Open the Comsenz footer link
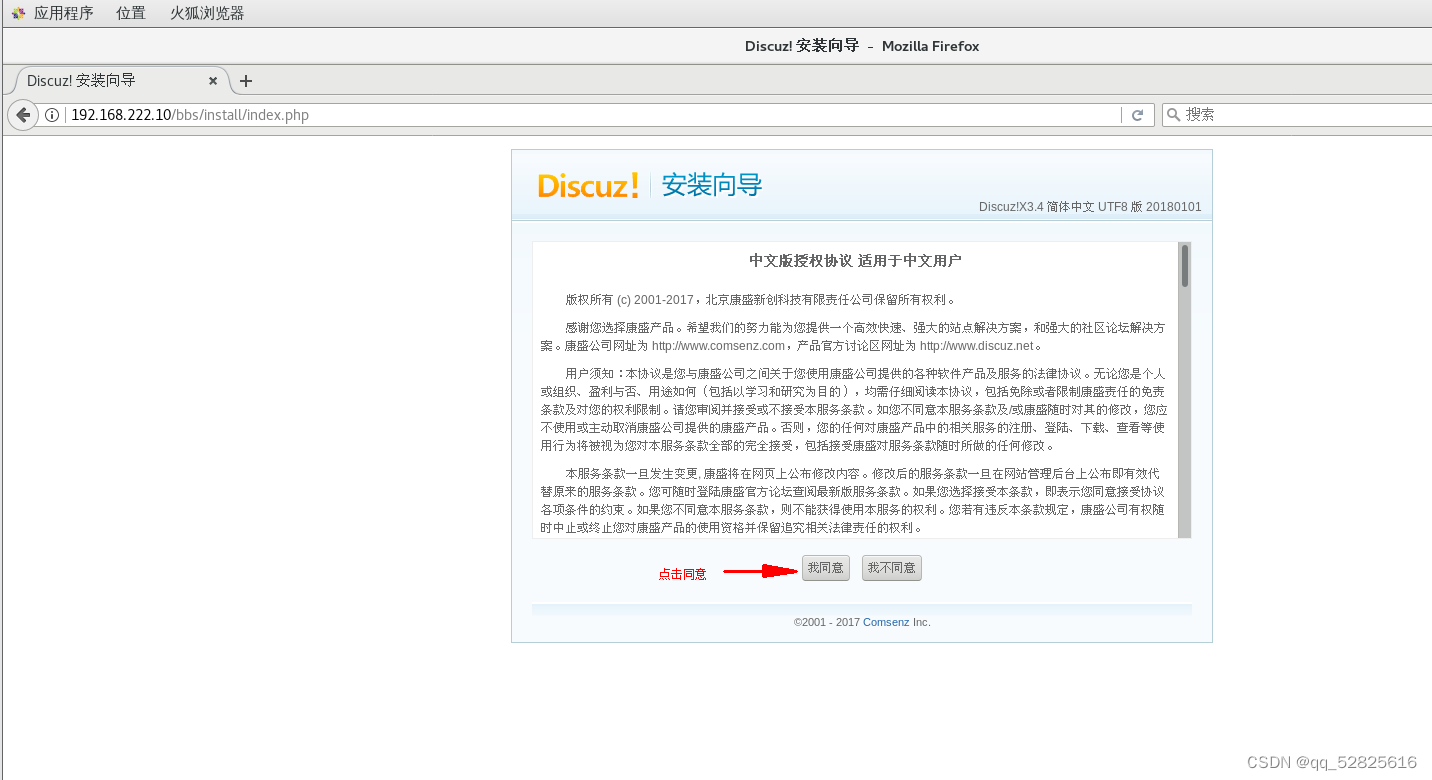Viewport: 1432px width, 780px height. point(886,622)
